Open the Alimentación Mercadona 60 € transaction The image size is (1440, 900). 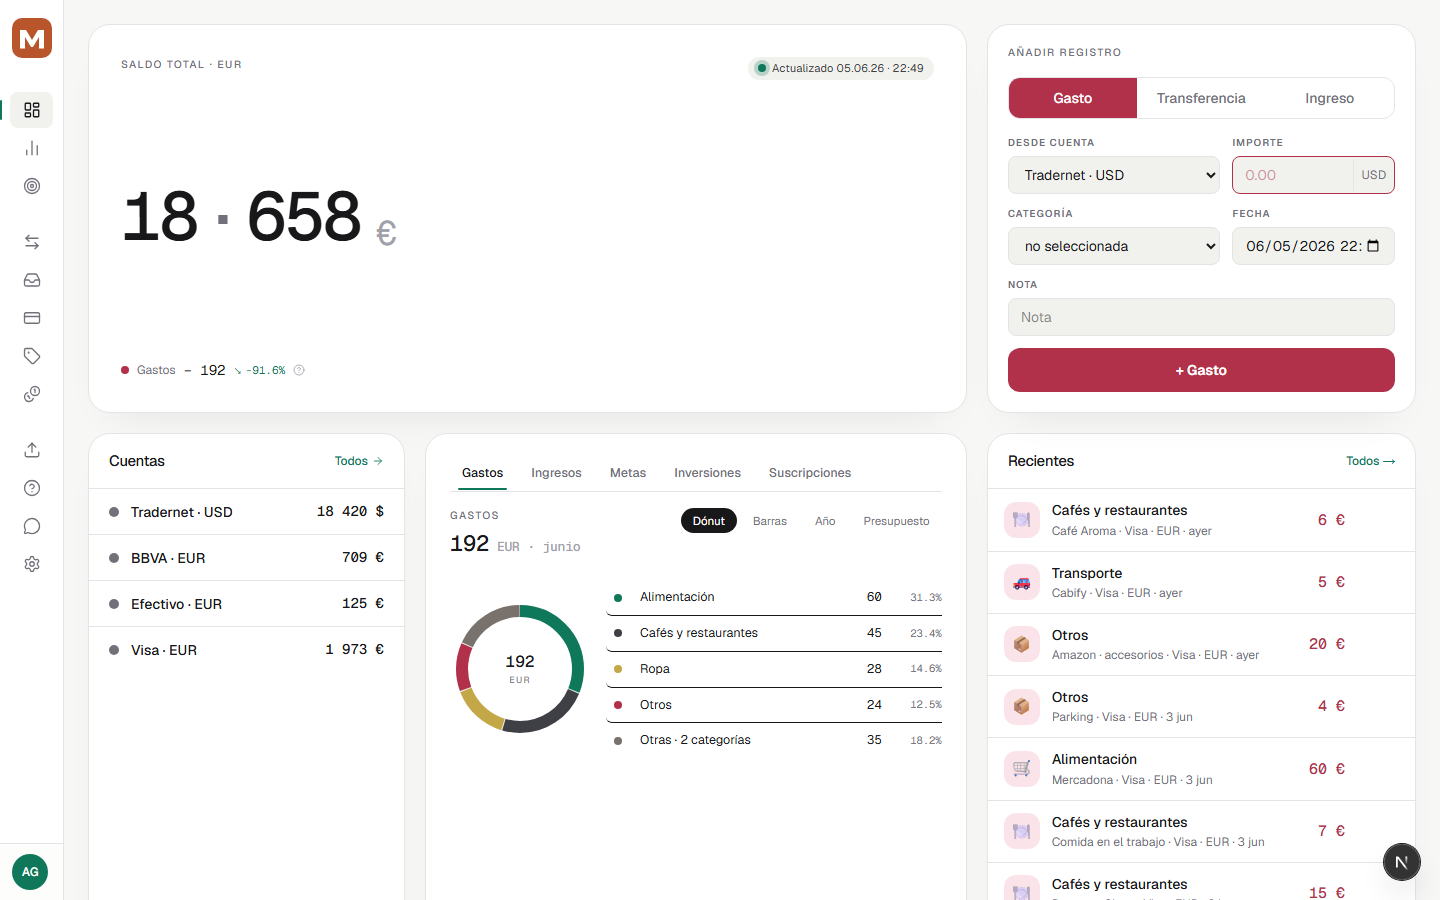[1201, 769]
